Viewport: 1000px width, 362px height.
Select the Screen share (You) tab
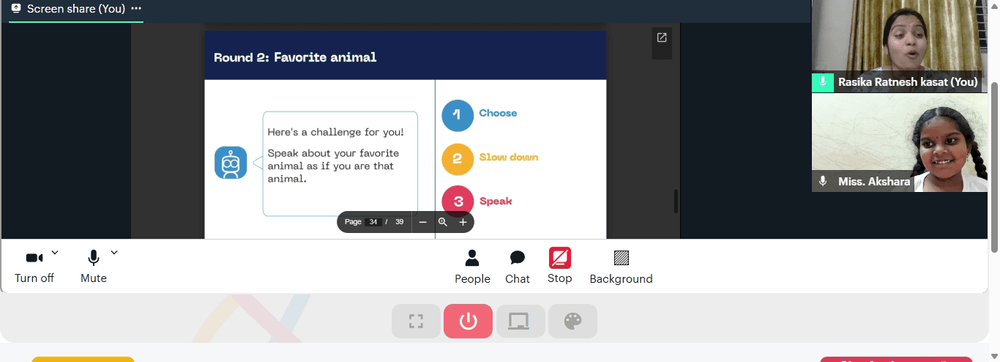click(x=76, y=10)
